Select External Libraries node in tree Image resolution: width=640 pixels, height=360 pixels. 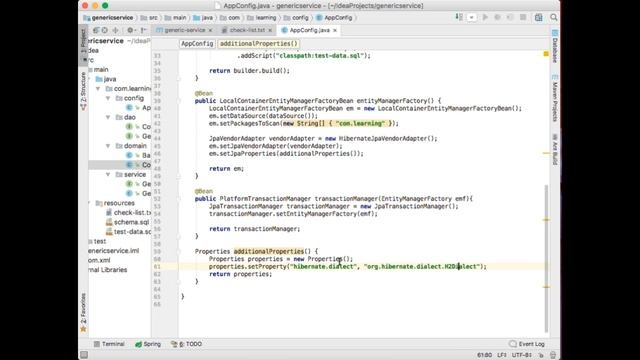pos(108,270)
